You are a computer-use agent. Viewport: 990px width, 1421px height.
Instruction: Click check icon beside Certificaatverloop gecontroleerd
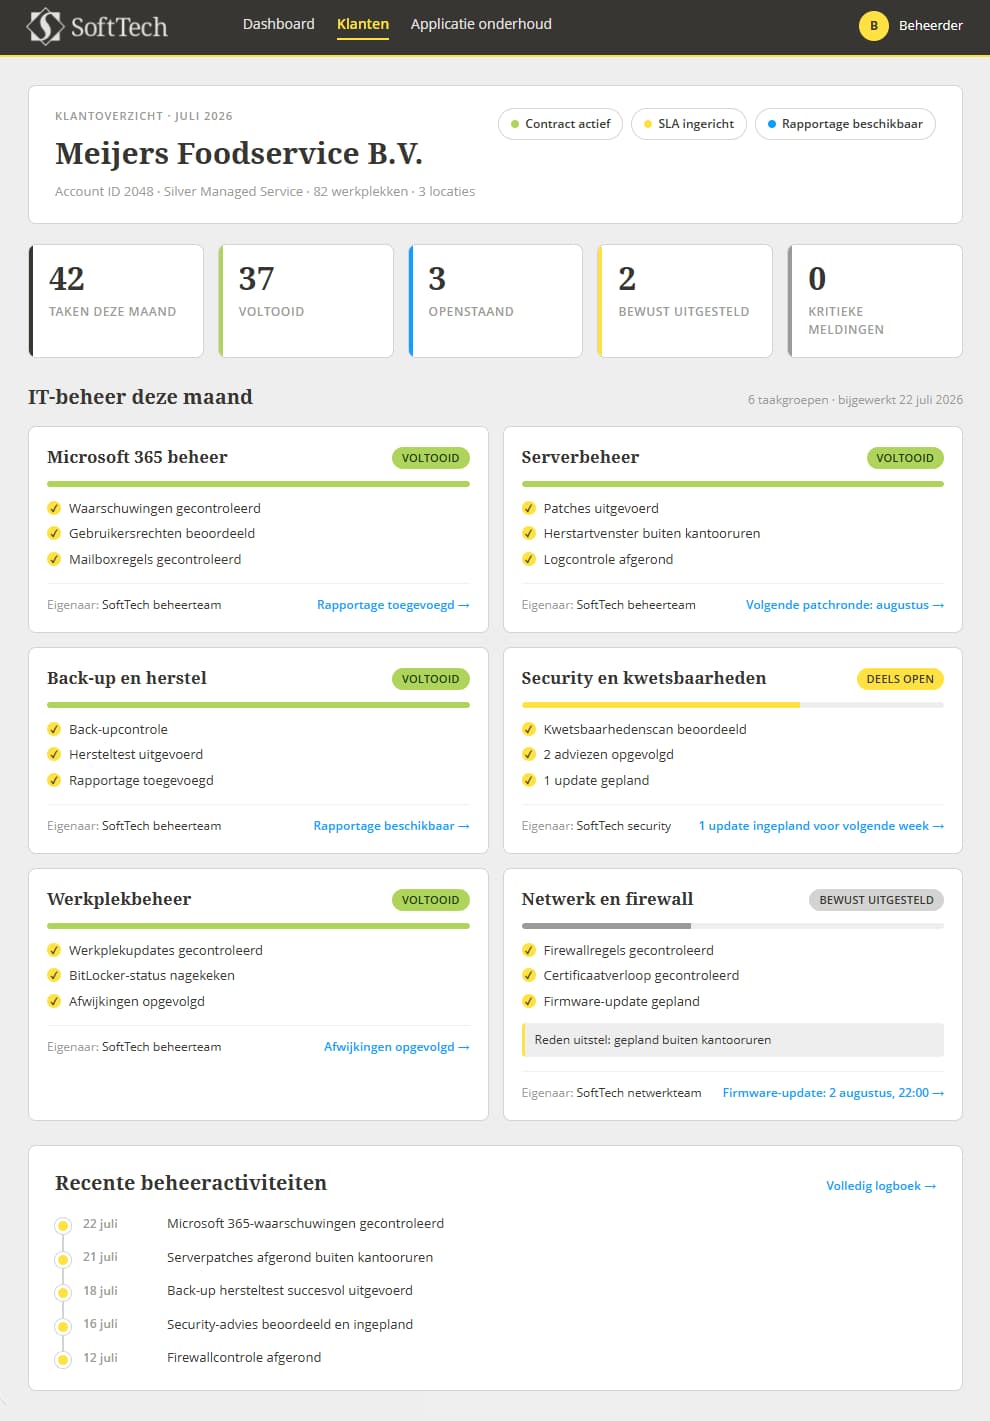(529, 975)
